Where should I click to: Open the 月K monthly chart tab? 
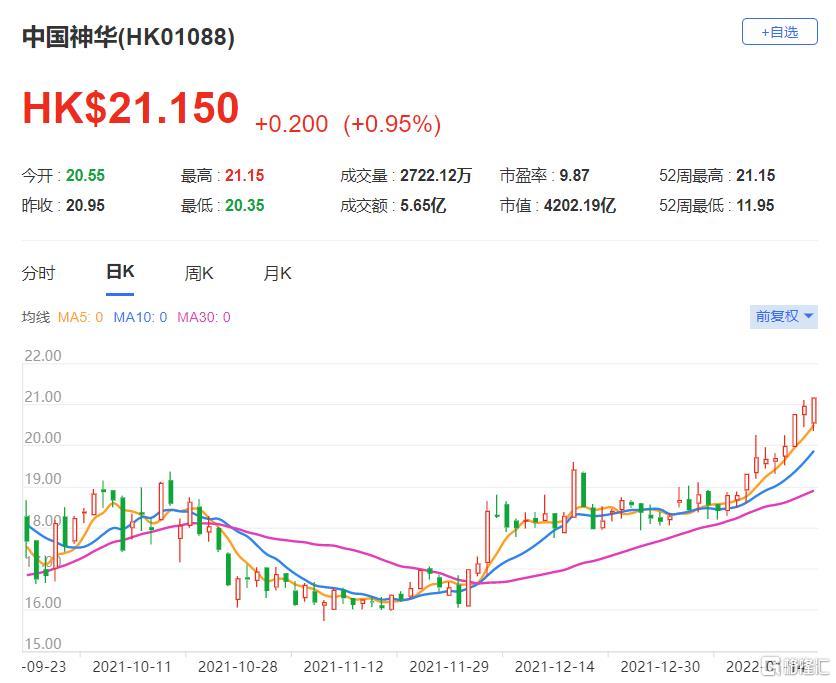coord(277,274)
